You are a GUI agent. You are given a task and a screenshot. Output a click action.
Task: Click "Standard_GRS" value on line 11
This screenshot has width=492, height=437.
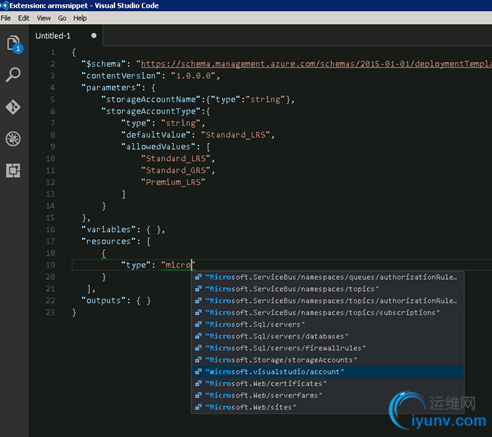[176, 170]
